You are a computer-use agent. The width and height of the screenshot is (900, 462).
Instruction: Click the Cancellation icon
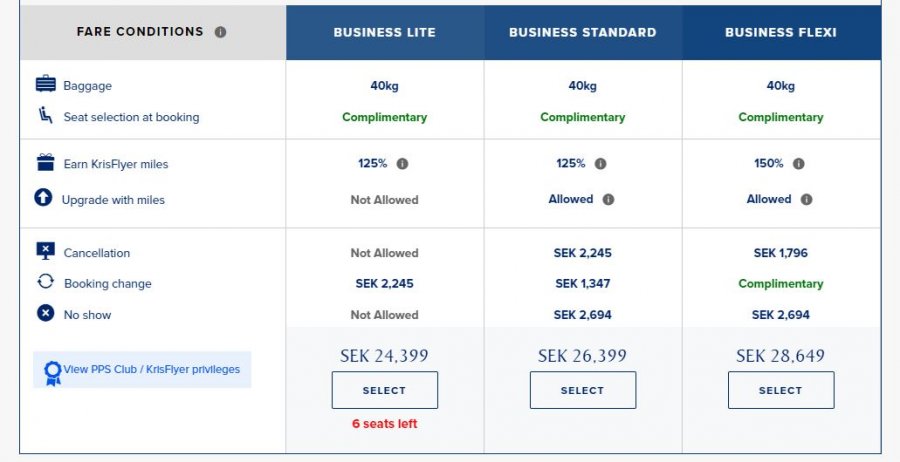(x=45, y=252)
